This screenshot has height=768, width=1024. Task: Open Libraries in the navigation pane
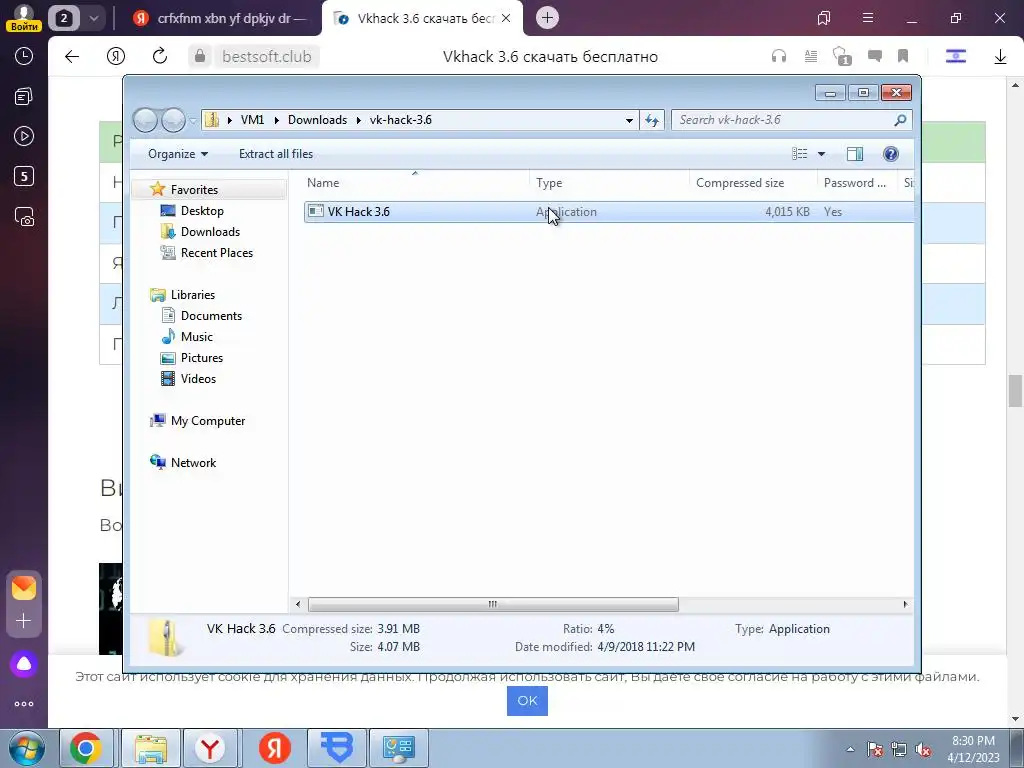193,295
